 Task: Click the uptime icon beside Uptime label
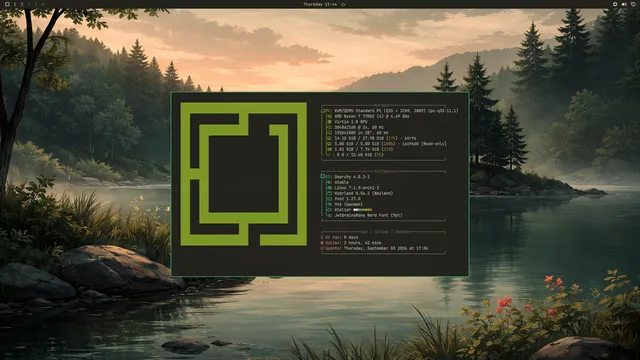(x=322, y=242)
